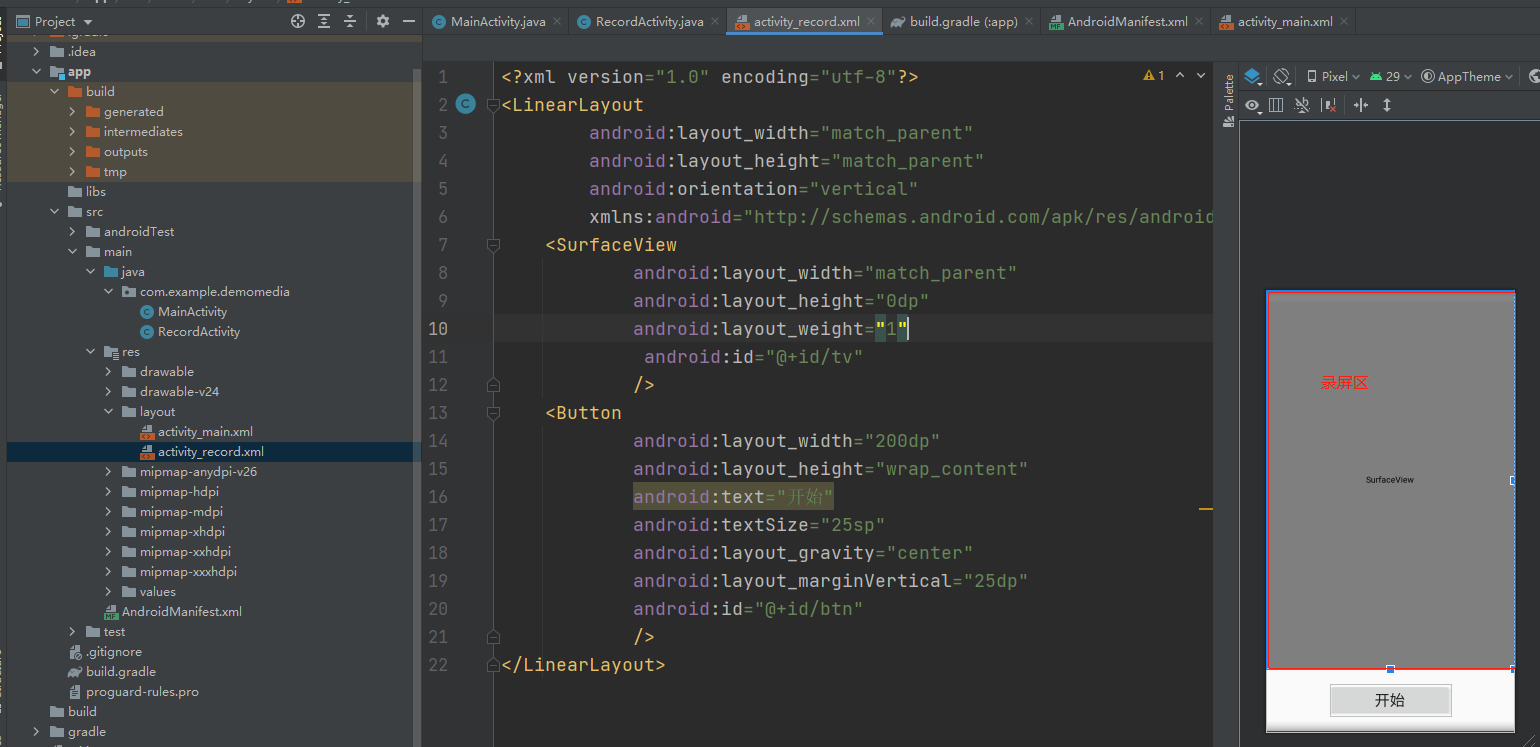Select the libs folder
The height and width of the screenshot is (747, 1540).
click(x=87, y=192)
